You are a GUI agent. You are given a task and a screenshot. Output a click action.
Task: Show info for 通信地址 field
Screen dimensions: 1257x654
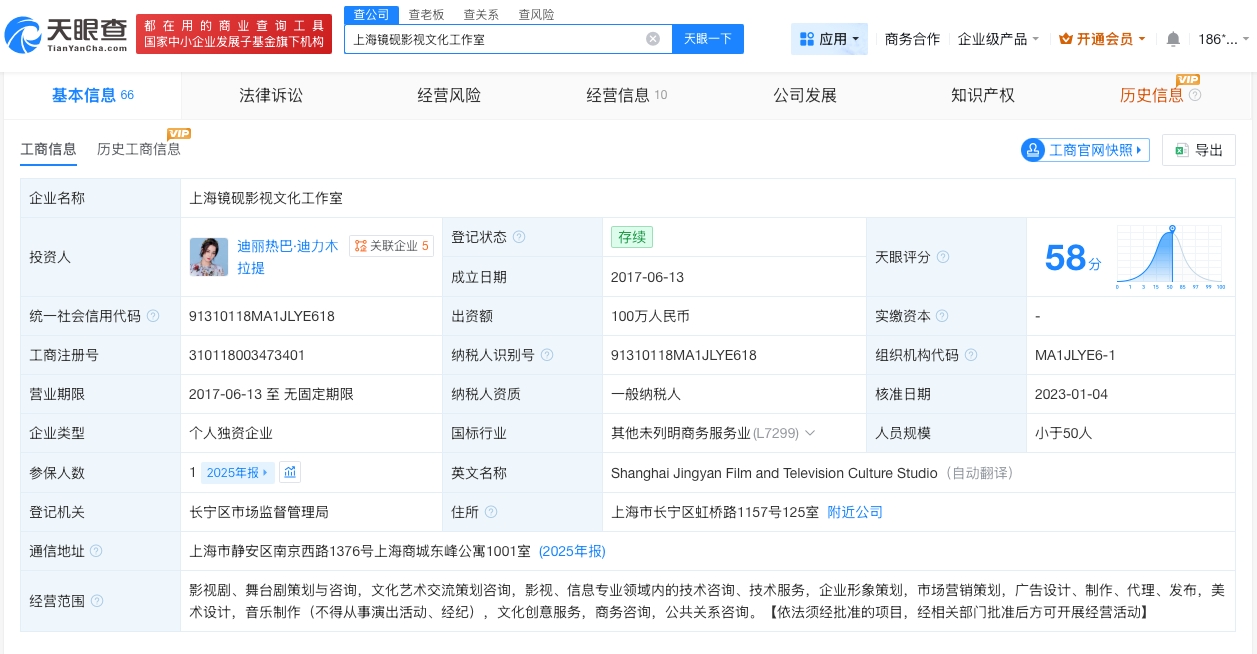[x=96, y=551]
